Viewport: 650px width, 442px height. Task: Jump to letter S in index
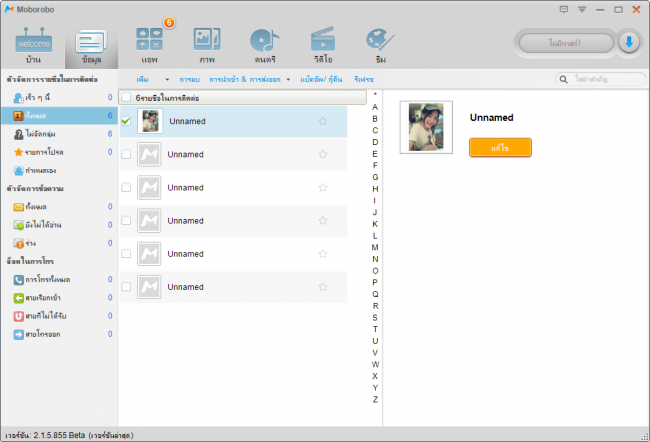click(375, 318)
